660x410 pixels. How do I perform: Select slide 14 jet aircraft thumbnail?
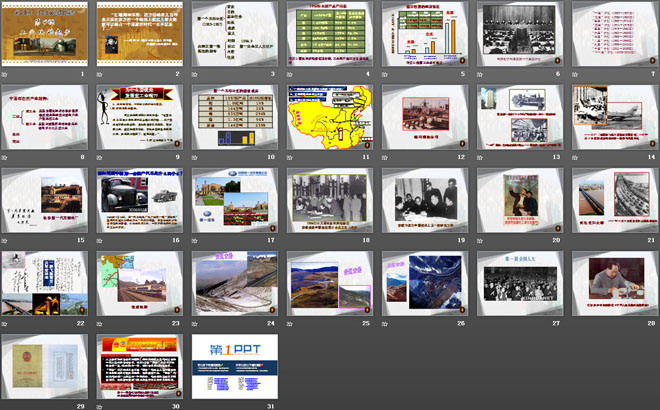615,117
